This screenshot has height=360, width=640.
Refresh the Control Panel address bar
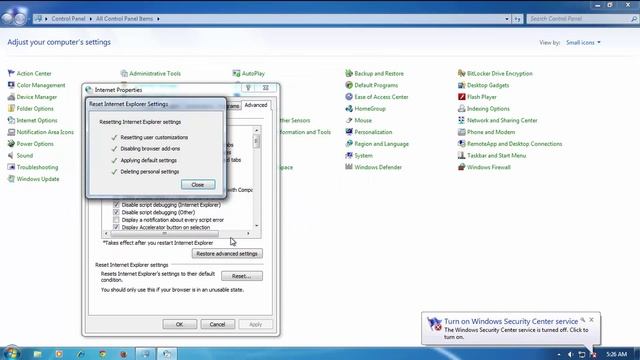pyautogui.click(x=517, y=19)
